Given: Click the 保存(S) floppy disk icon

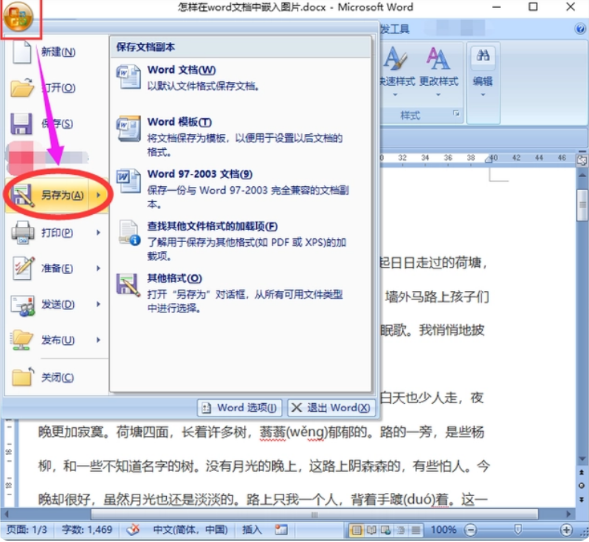Looking at the screenshot, I should pyautogui.click(x=21, y=124).
